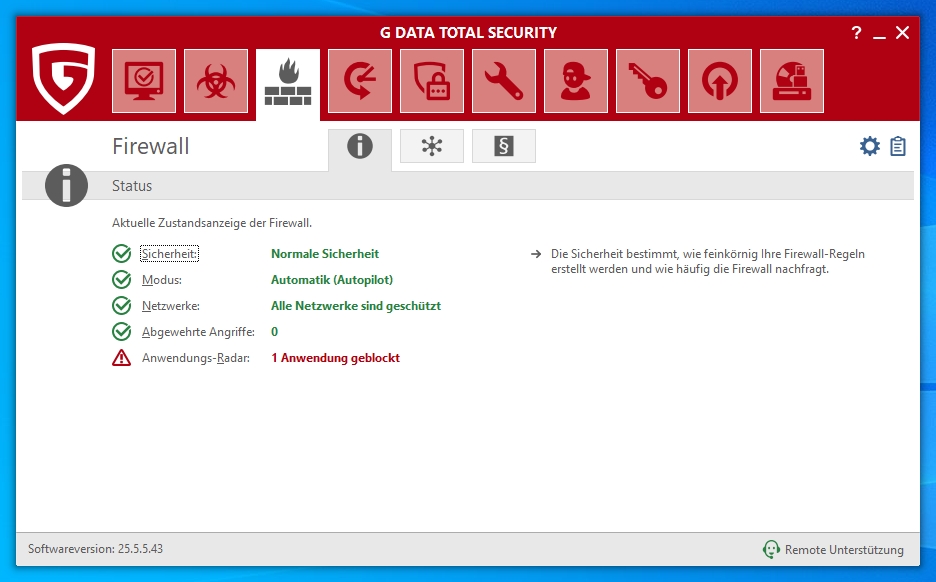Click Aktuelle Zustandsanzeige der Firewall text
The width and height of the screenshot is (936, 582).
click(212, 223)
